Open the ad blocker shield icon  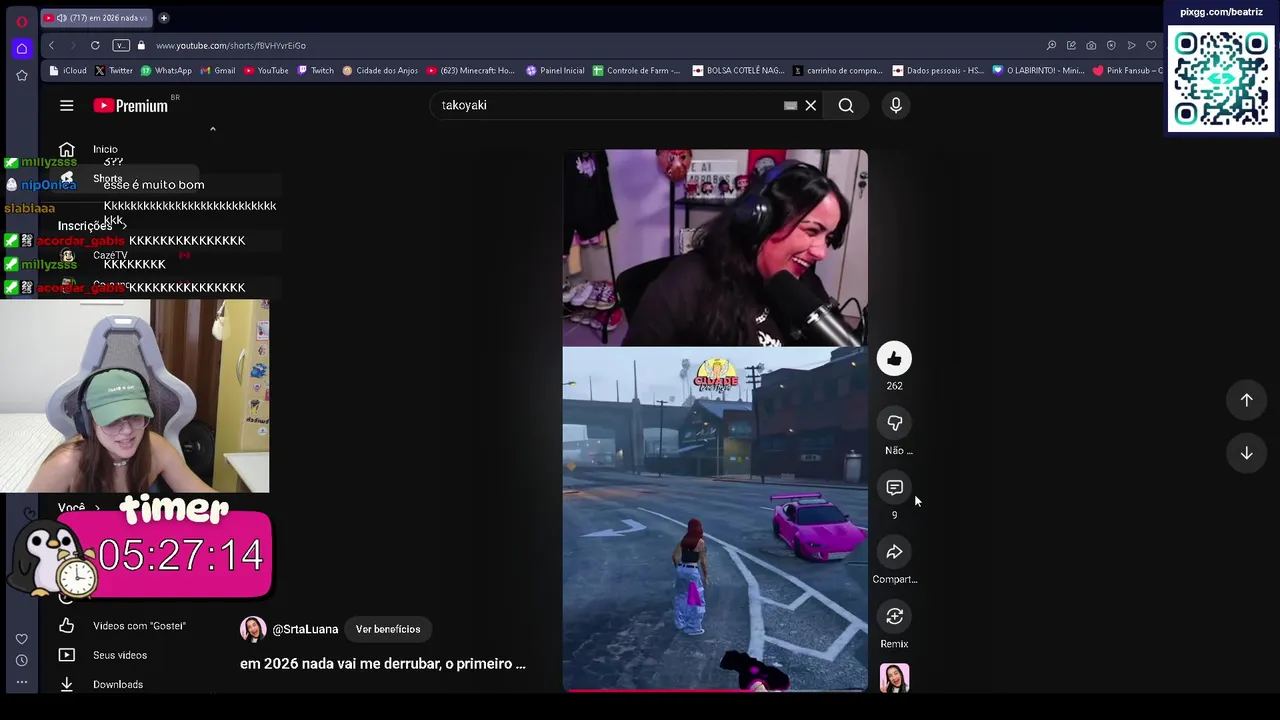[1111, 45]
